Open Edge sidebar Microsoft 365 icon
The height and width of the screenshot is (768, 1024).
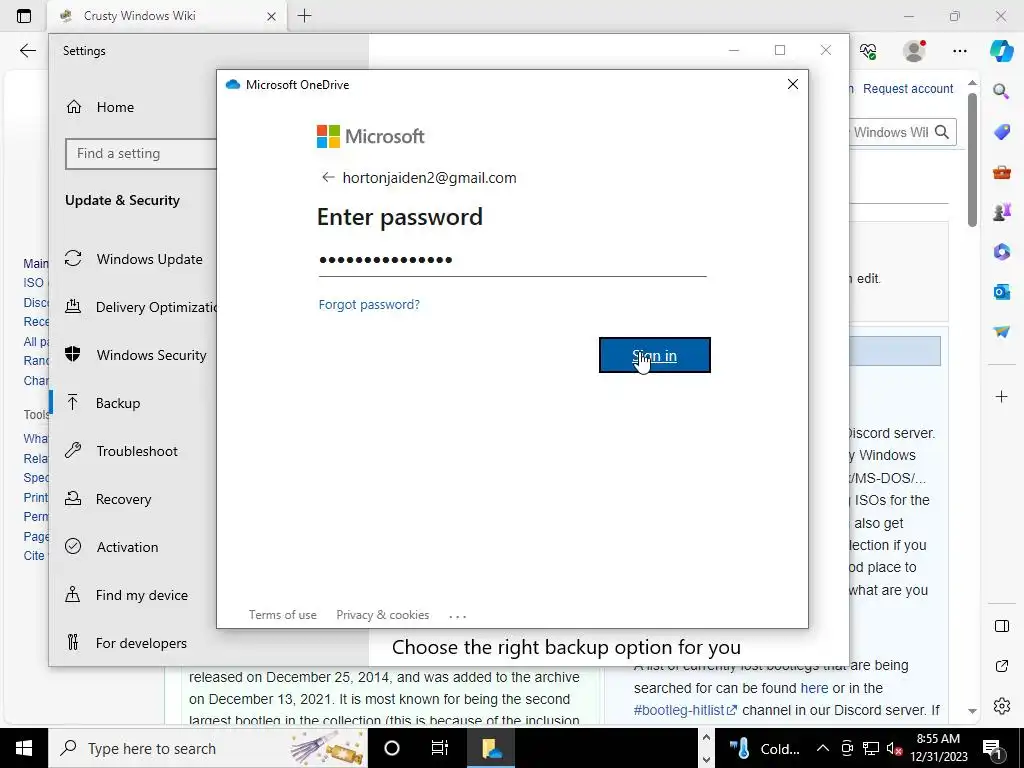[1001, 251]
